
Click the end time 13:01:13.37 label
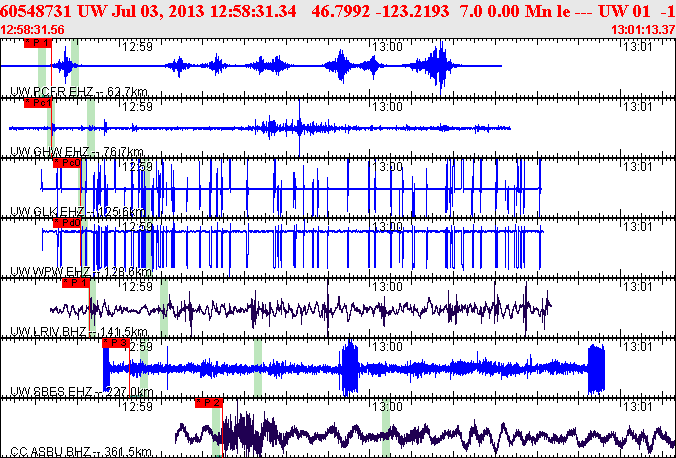click(x=641, y=30)
